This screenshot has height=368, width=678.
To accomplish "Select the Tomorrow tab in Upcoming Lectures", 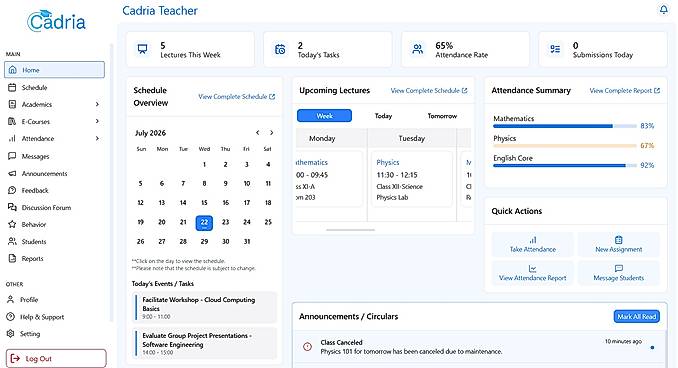I will (442, 116).
